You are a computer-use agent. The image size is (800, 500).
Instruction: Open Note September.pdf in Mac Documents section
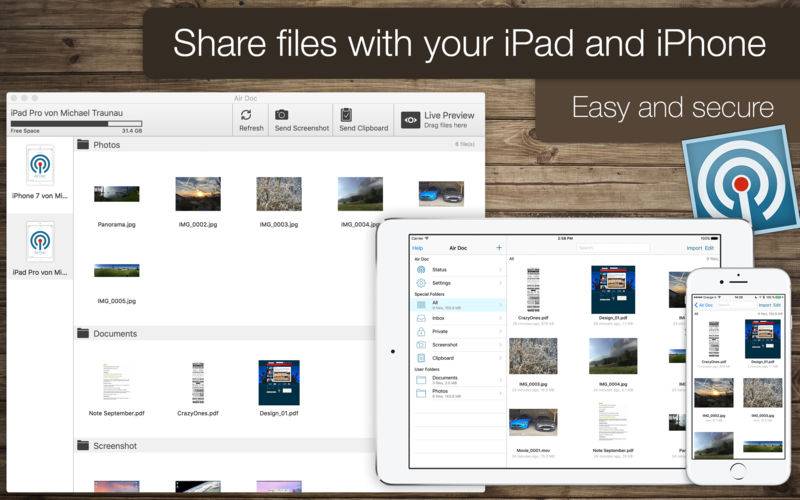[116, 382]
